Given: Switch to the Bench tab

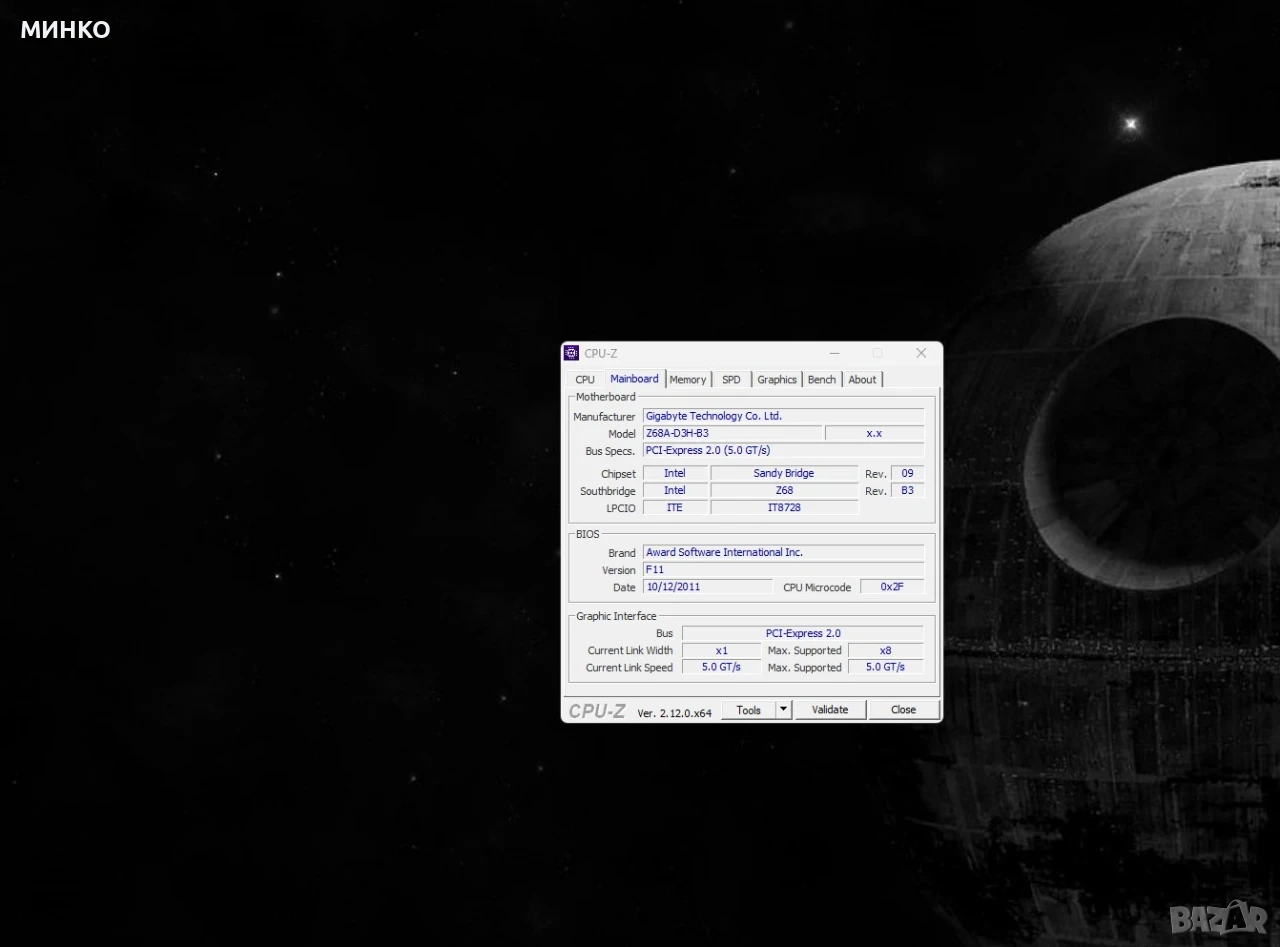Looking at the screenshot, I should coord(822,380).
